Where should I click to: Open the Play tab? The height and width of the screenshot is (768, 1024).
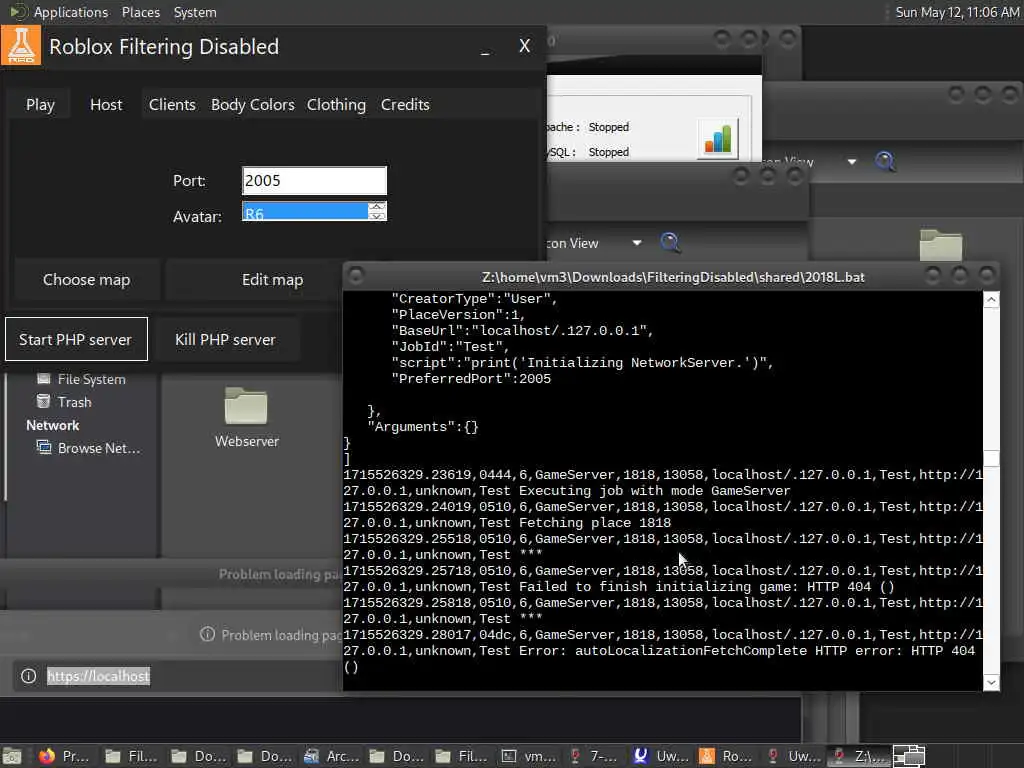40,104
